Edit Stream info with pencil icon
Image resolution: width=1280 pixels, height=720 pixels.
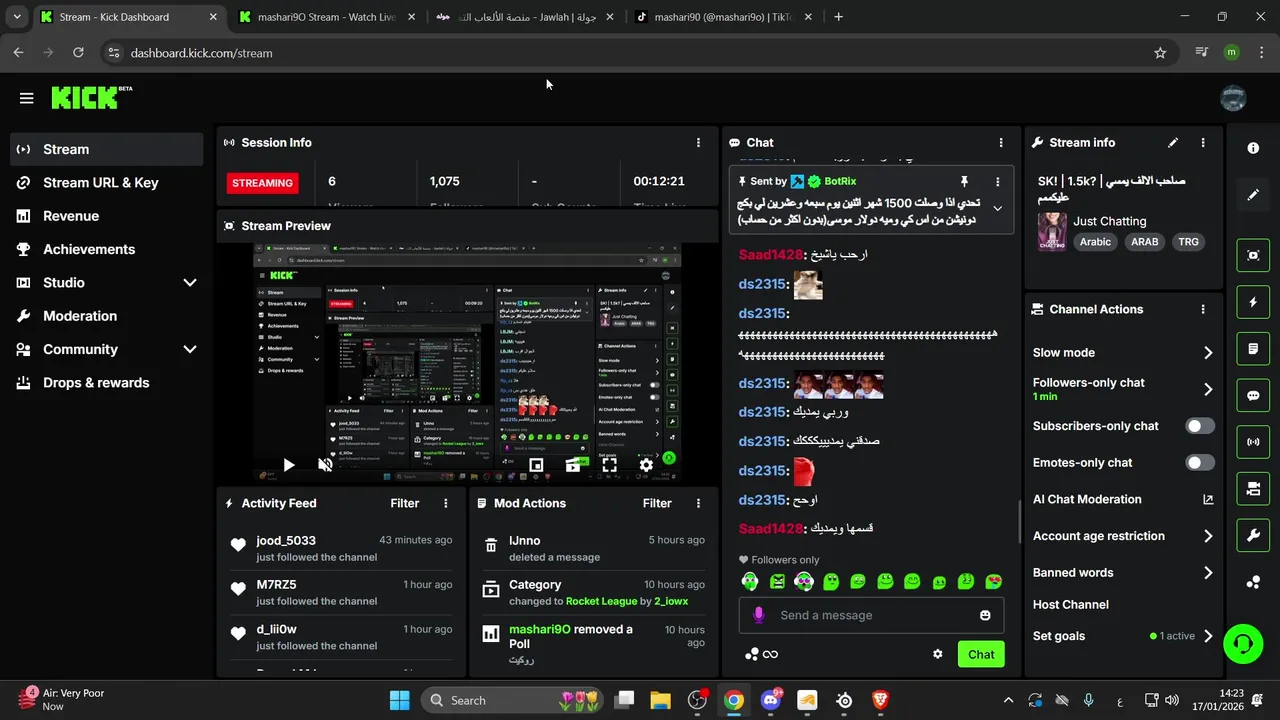pos(1173,143)
